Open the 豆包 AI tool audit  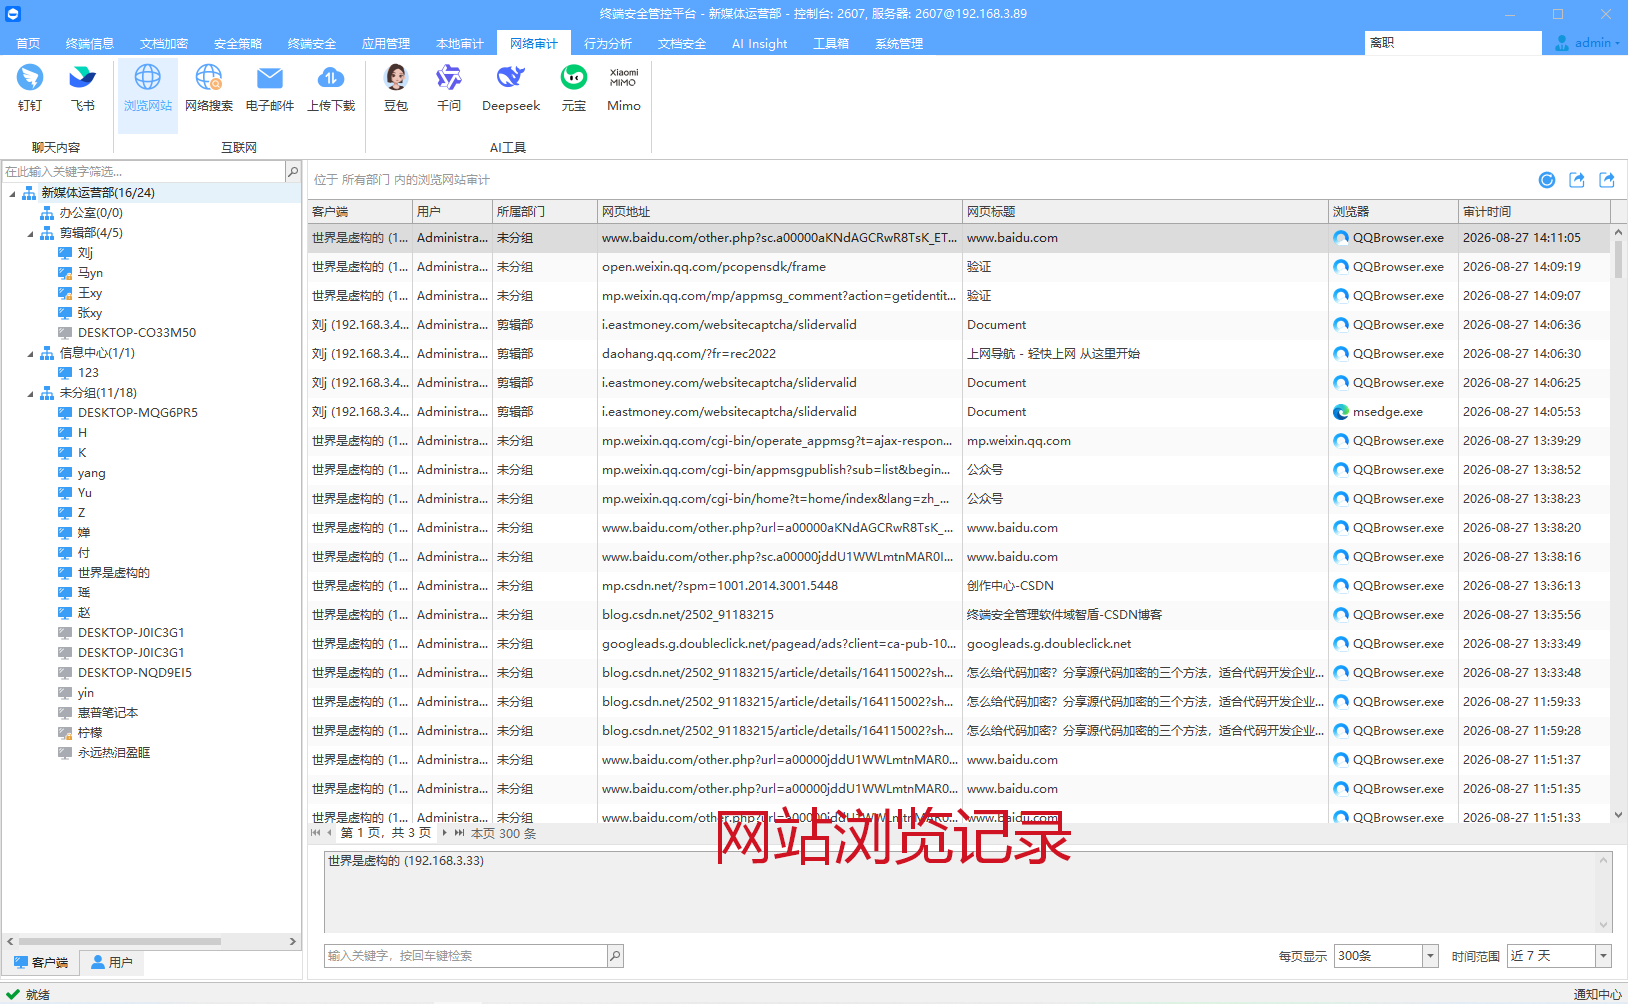(x=396, y=88)
